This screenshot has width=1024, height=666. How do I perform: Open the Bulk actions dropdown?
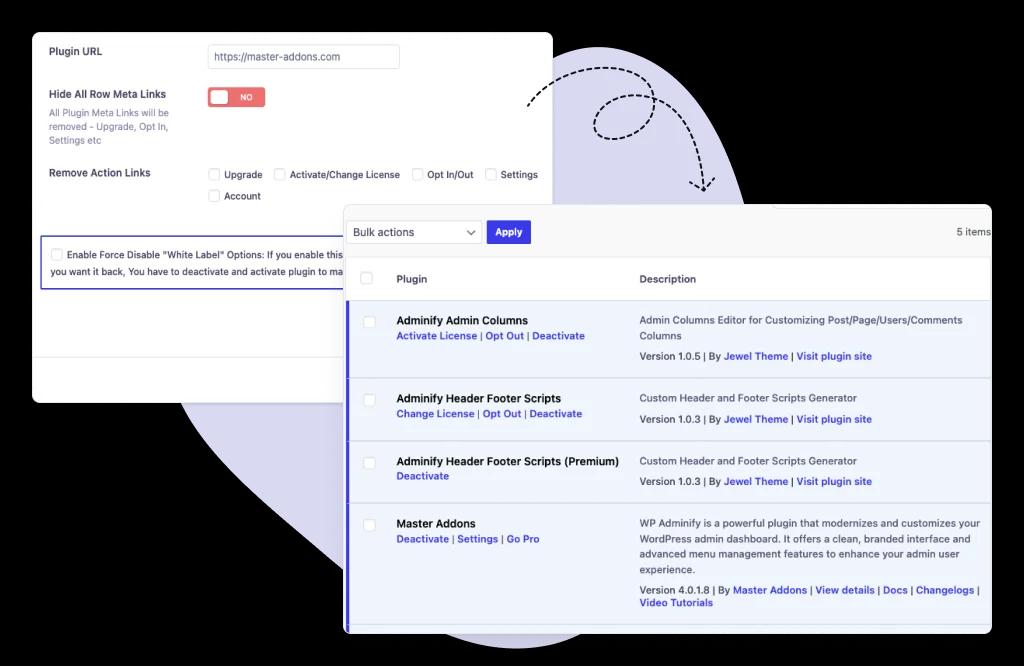coord(414,232)
